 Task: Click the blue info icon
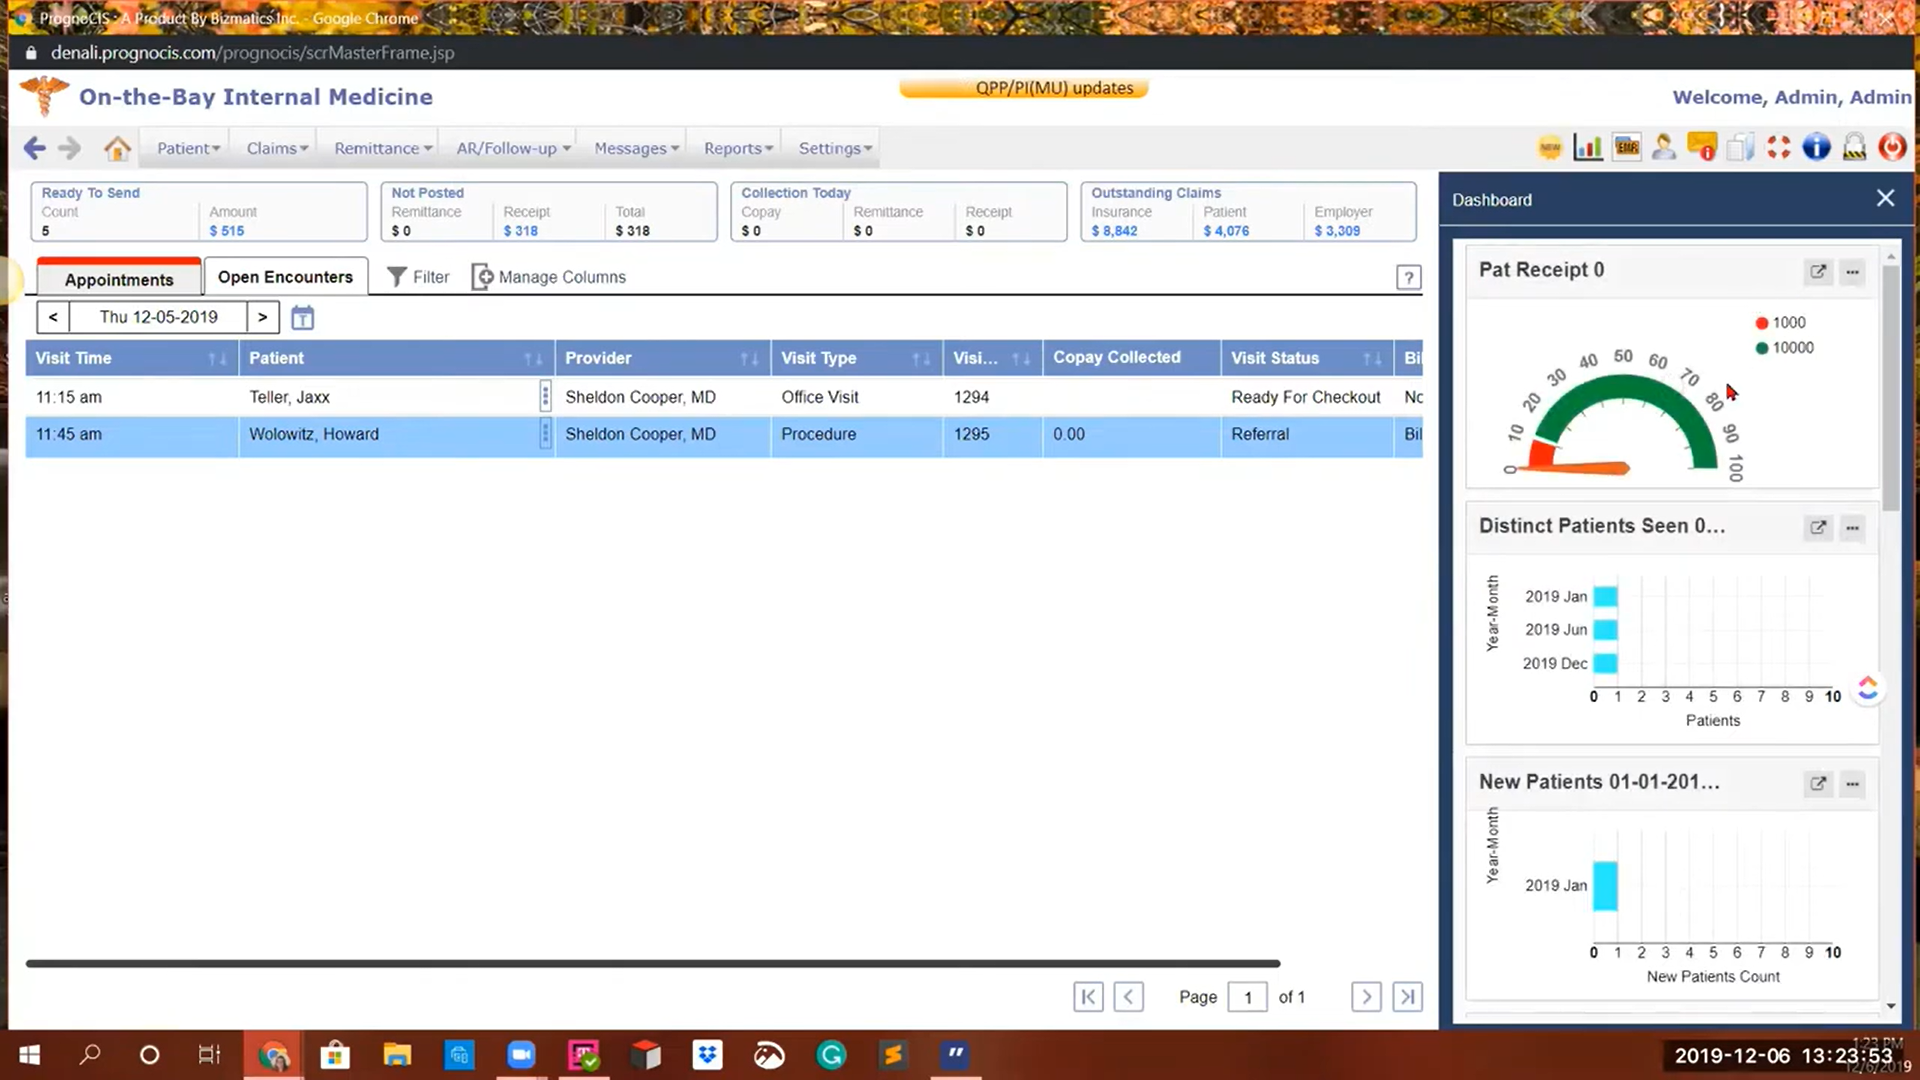point(1816,148)
